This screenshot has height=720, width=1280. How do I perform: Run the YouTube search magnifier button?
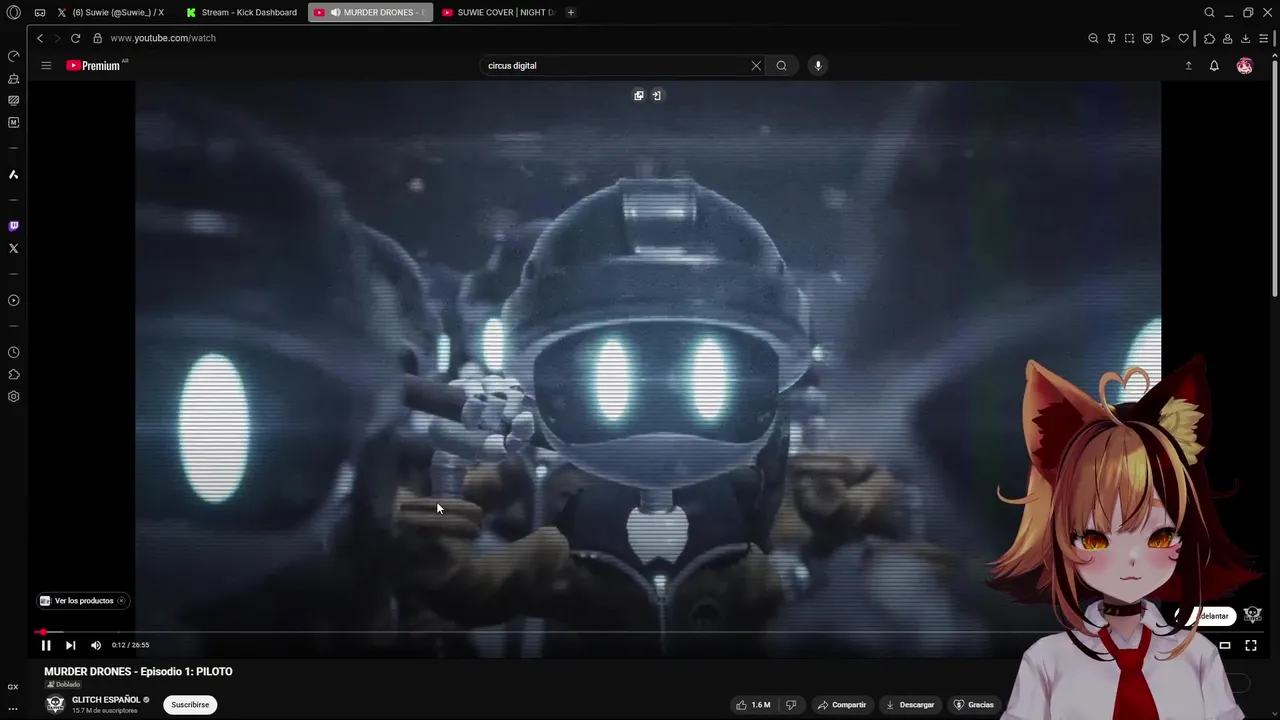pos(781,66)
